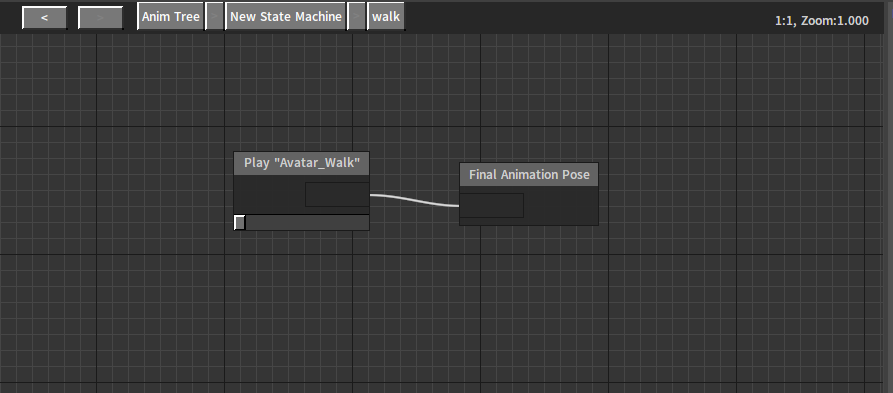Click the output pin of Play "Avatar_Walk"
Viewport: 893px width, 393px height.
coord(337,194)
